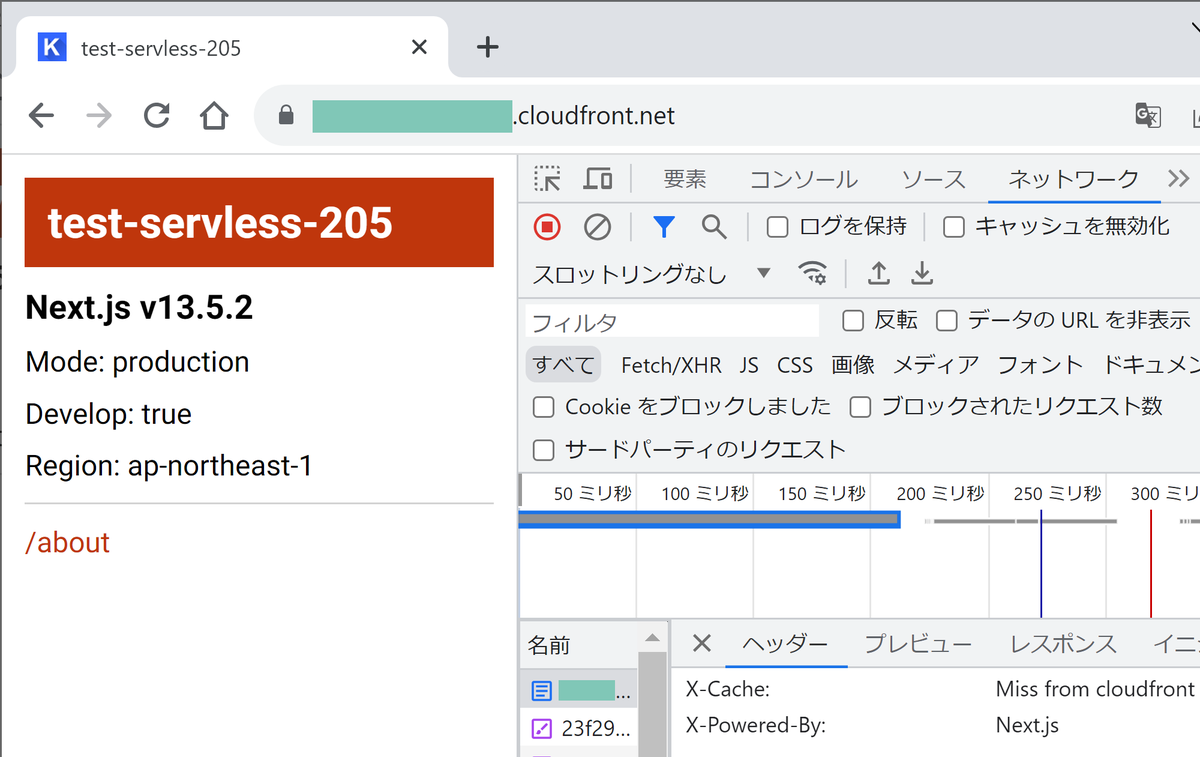
Task: Click the X-Powered-By header name
Action: (755, 726)
